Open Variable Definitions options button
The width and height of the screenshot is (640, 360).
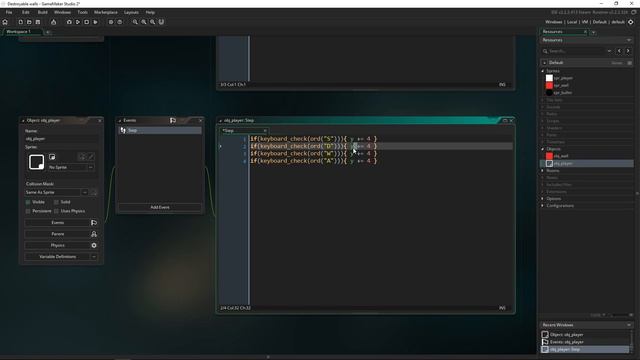click(x=94, y=257)
